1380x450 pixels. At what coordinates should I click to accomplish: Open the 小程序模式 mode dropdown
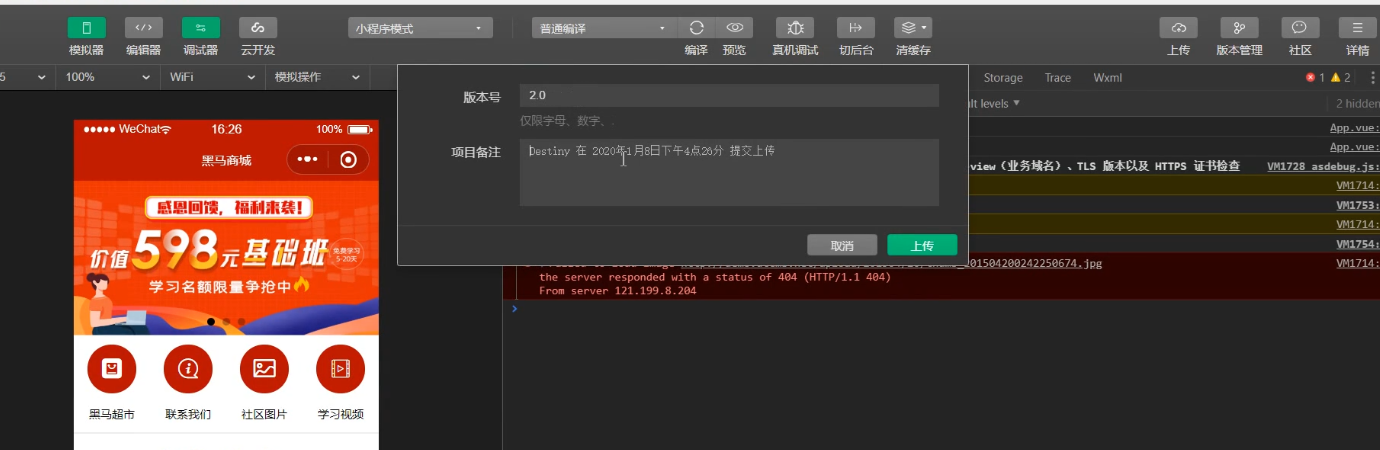(x=420, y=29)
